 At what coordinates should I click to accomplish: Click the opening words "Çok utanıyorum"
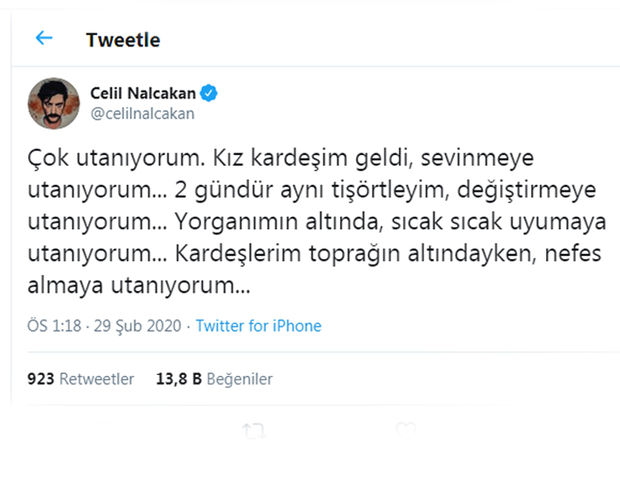click(93, 160)
